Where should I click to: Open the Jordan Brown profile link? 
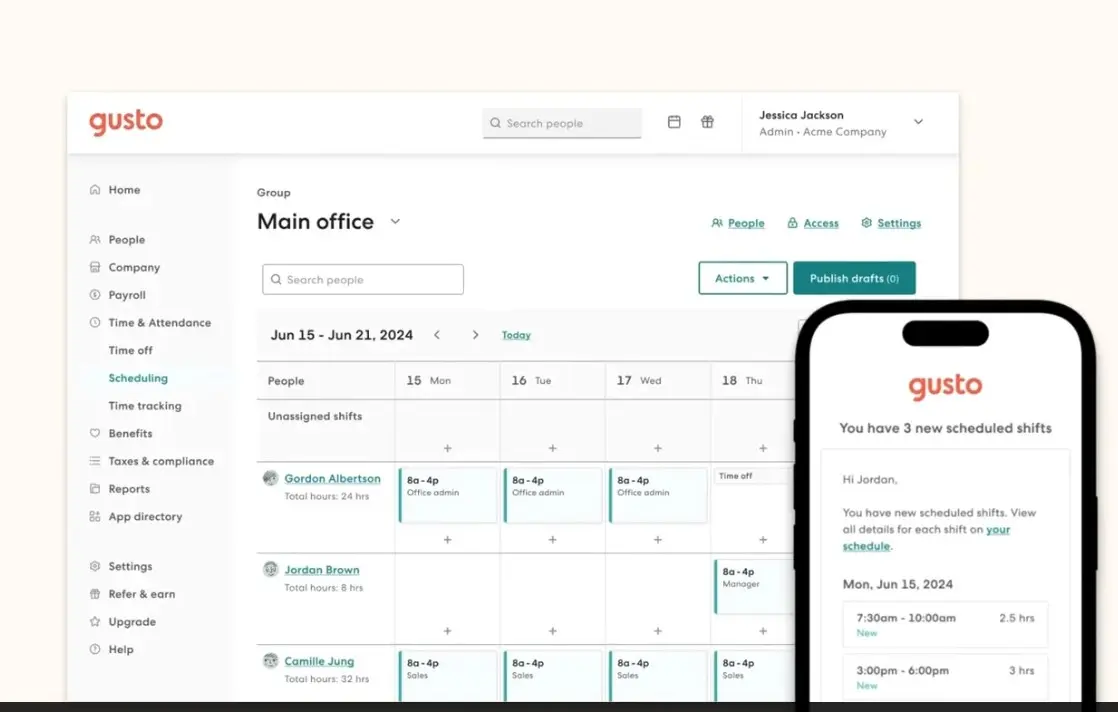coord(322,570)
